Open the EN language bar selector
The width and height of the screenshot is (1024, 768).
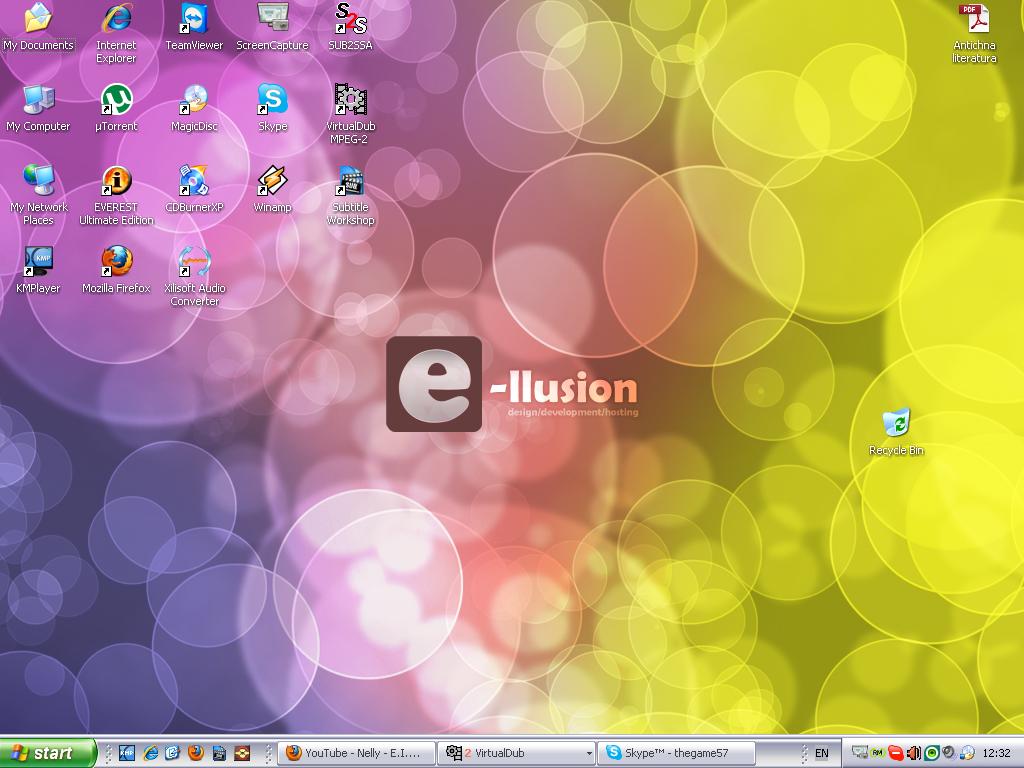tap(821, 753)
